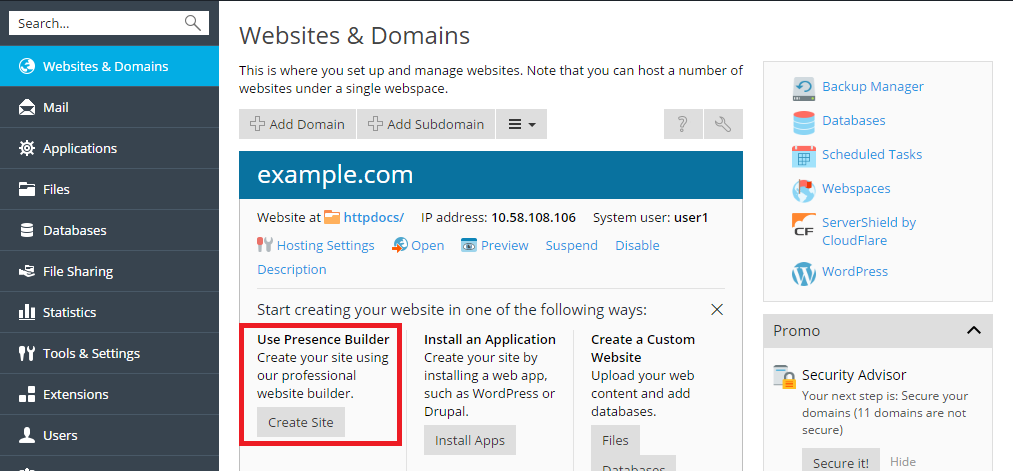The image size is (1013, 471).
Task: Collapse the Promo panel
Action: tap(973, 331)
